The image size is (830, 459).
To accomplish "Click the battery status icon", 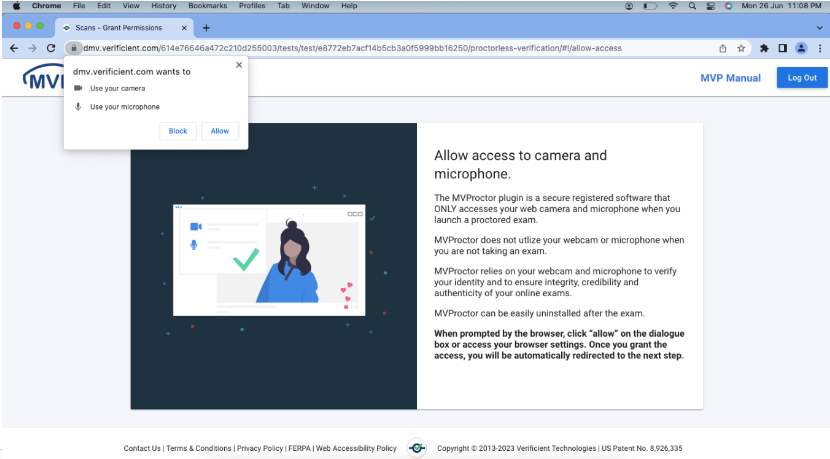I will tap(650, 6).
